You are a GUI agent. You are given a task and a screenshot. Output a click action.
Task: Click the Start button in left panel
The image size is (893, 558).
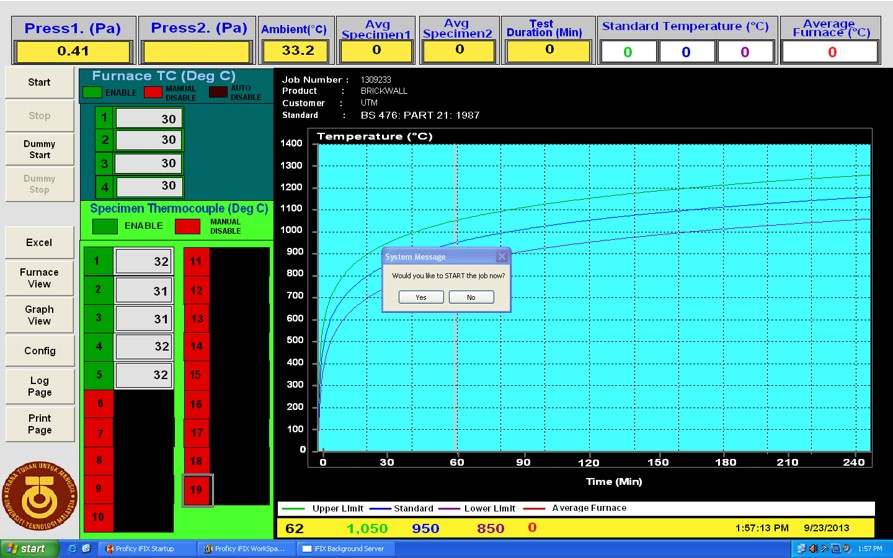coord(39,83)
